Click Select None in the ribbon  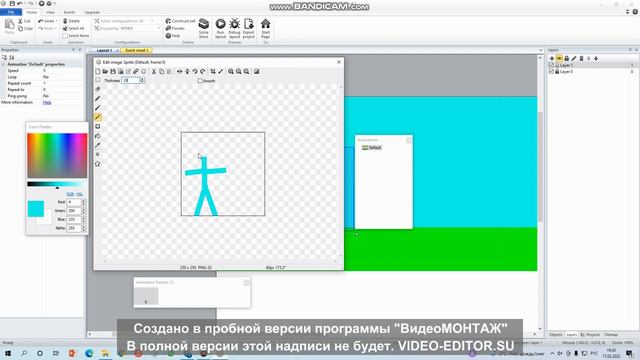(76, 36)
